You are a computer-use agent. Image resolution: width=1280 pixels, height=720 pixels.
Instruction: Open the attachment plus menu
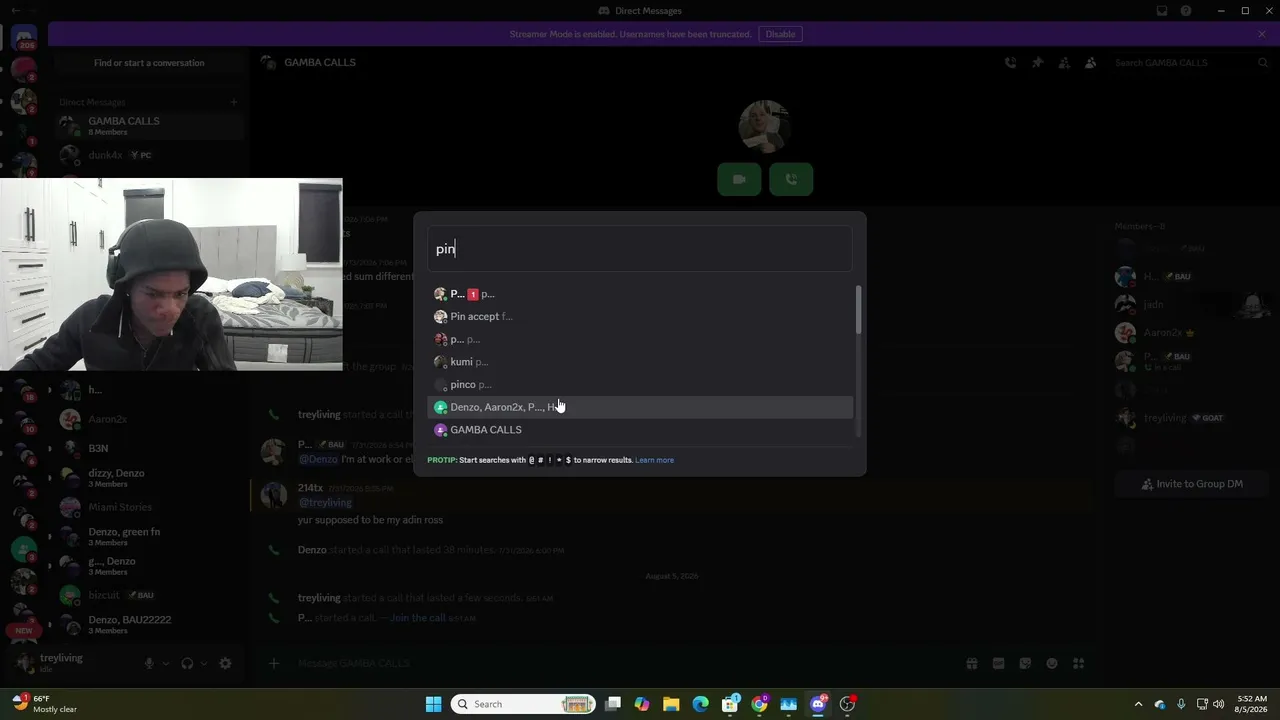coord(274,663)
